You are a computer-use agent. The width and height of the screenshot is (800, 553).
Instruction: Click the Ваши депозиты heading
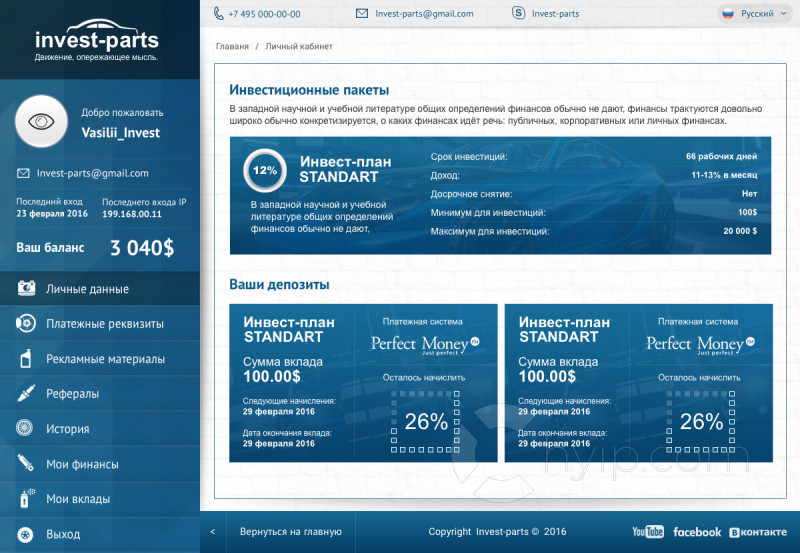[279, 285]
